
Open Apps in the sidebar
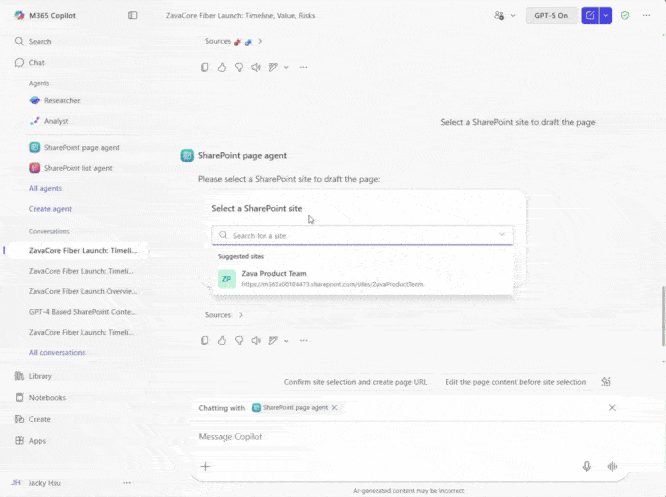(30, 441)
